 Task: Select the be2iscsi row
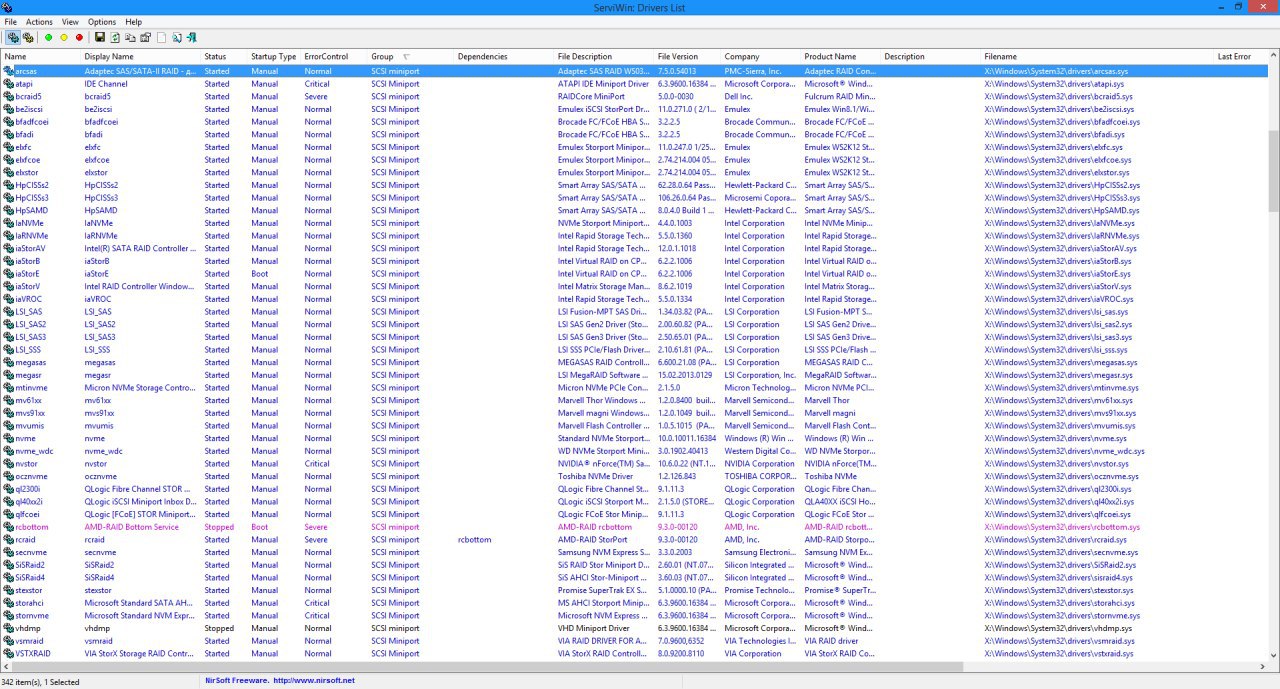(633, 109)
